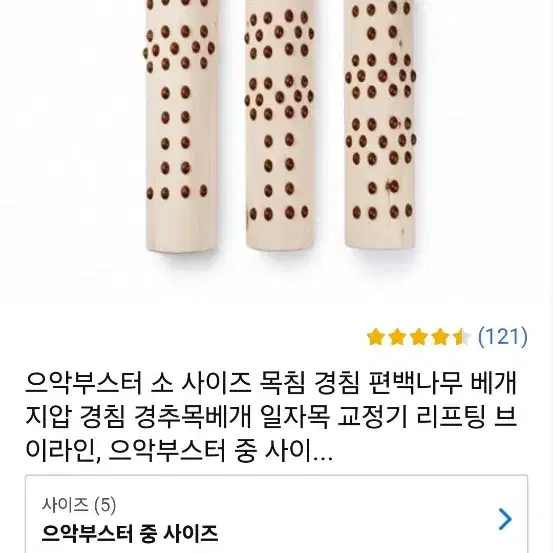Viewport: 553px width, 553px height.
Task: Tap the middle wooden neck pillow image
Action: pyautogui.click(x=280, y=123)
